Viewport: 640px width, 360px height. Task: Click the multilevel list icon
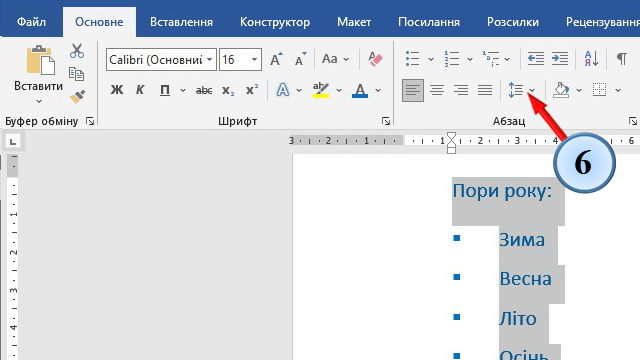click(x=491, y=59)
